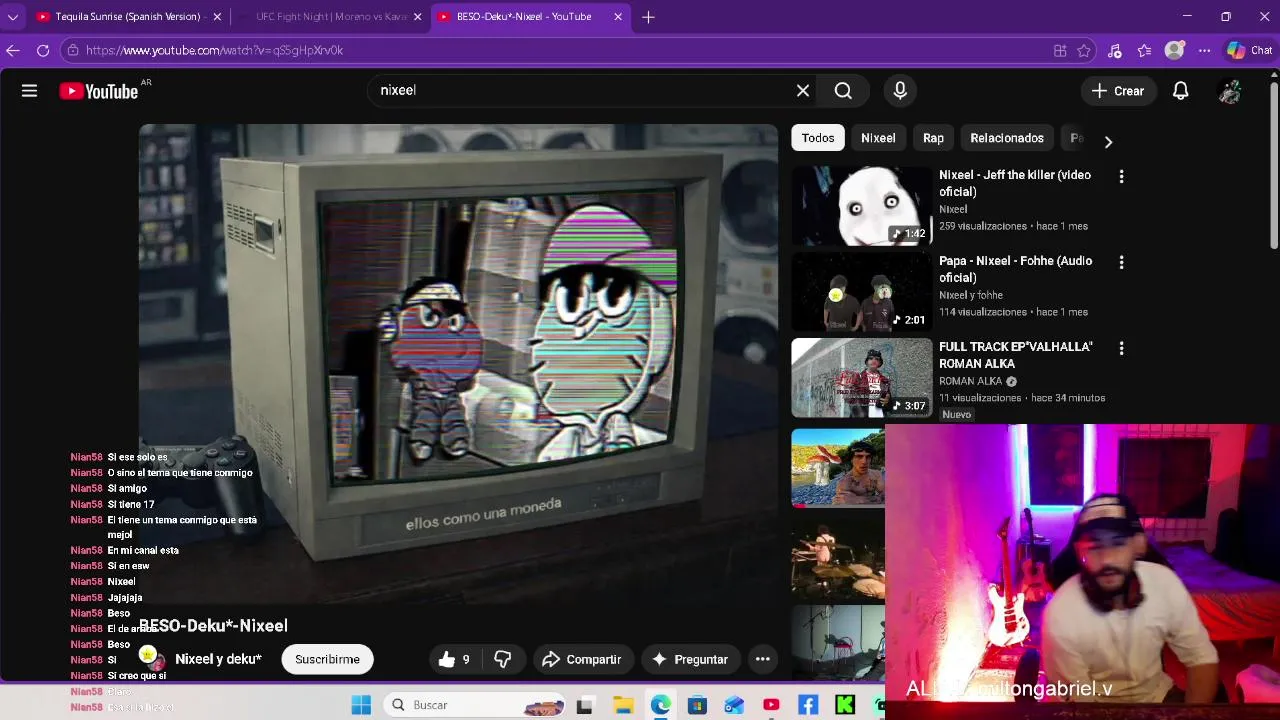Close the UFC Fight Night browser tab

click(x=417, y=17)
